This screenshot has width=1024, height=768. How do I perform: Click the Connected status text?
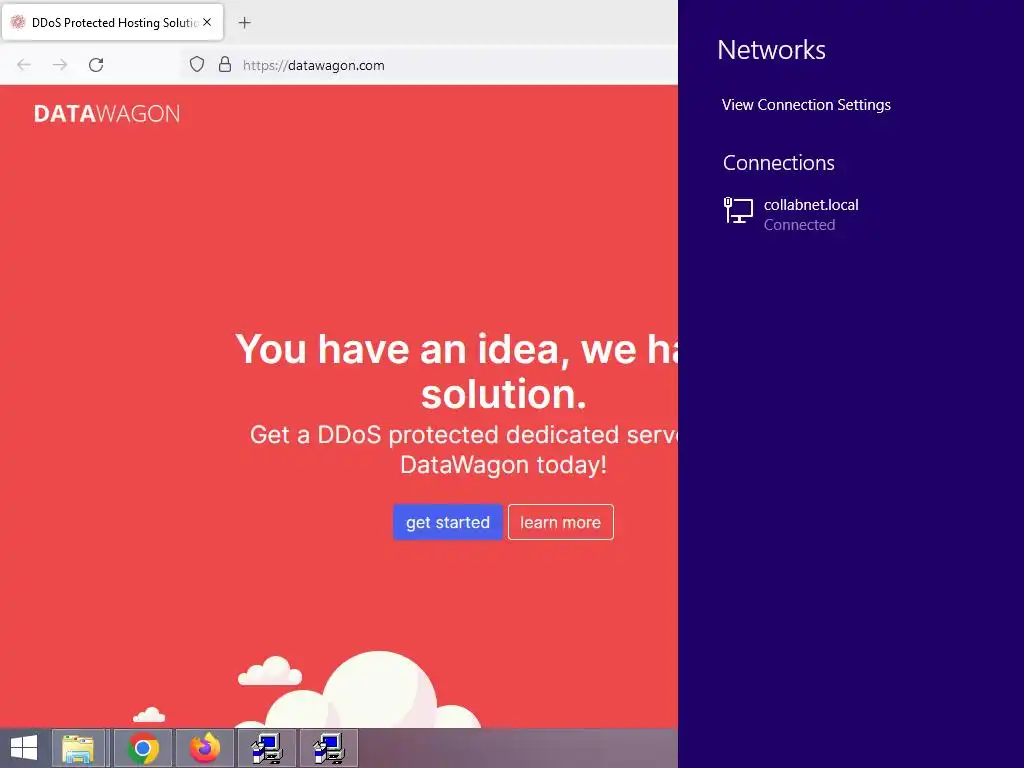click(x=799, y=225)
